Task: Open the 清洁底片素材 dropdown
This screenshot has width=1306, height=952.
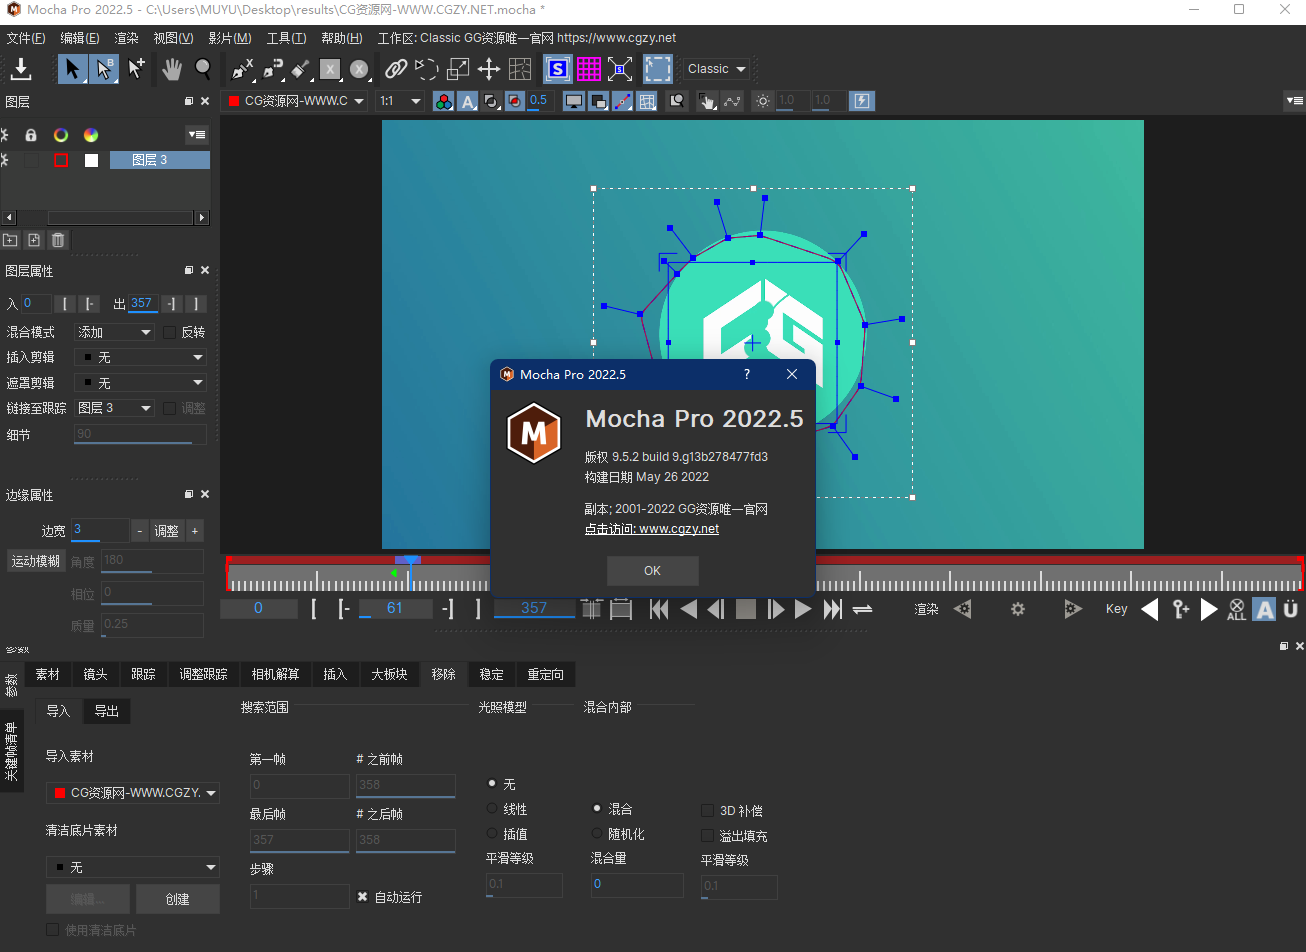Action: click(x=133, y=867)
